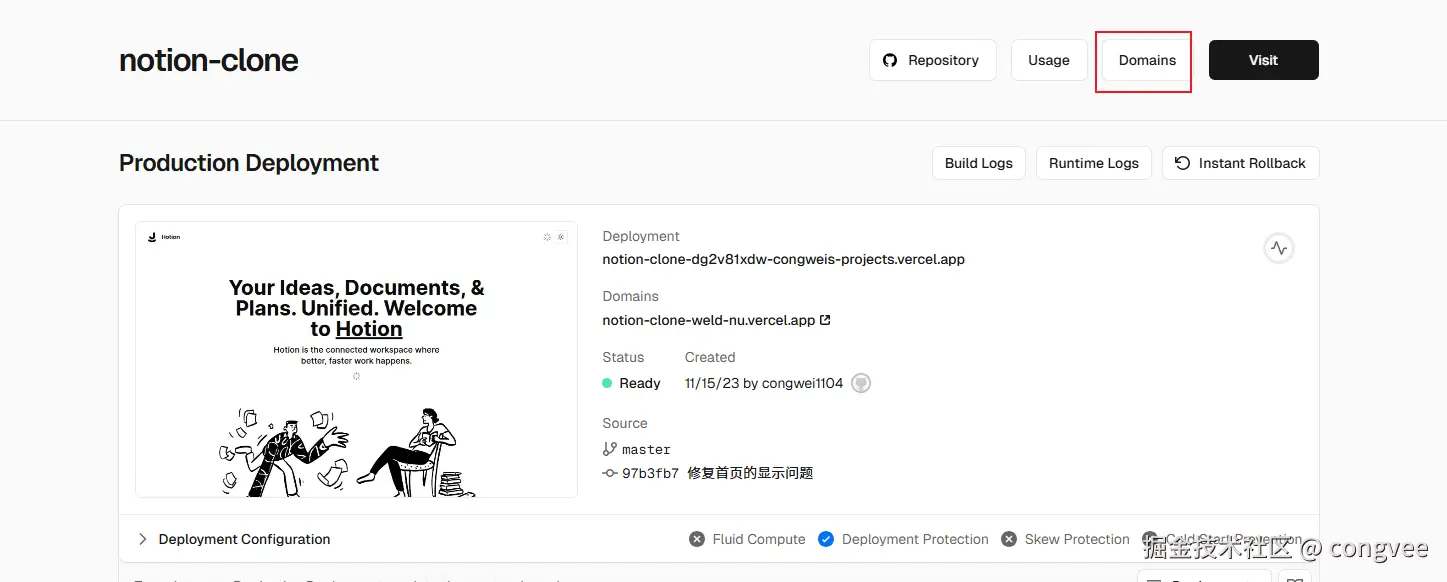The image size is (1447, 582).
Task: Click the black Visit button
Action: click(x=1263, y=60)
